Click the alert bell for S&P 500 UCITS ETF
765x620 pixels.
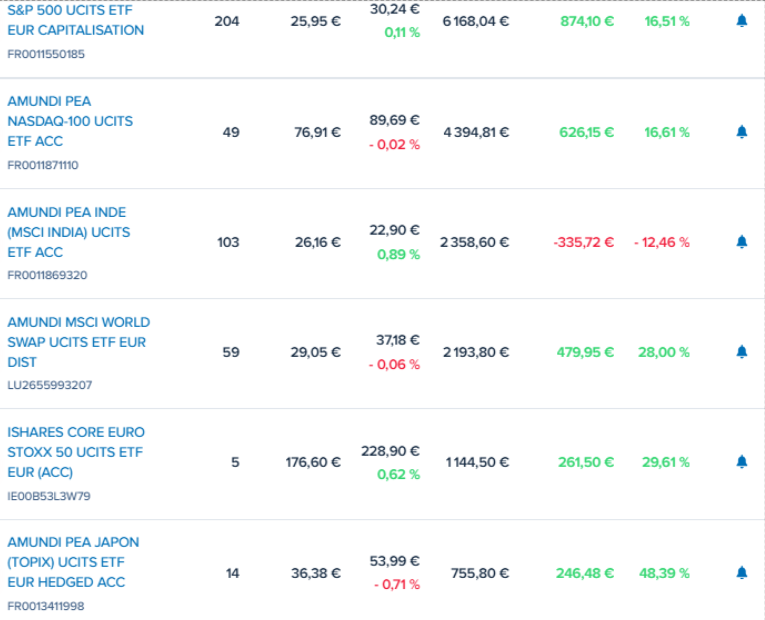coord(742,21)
